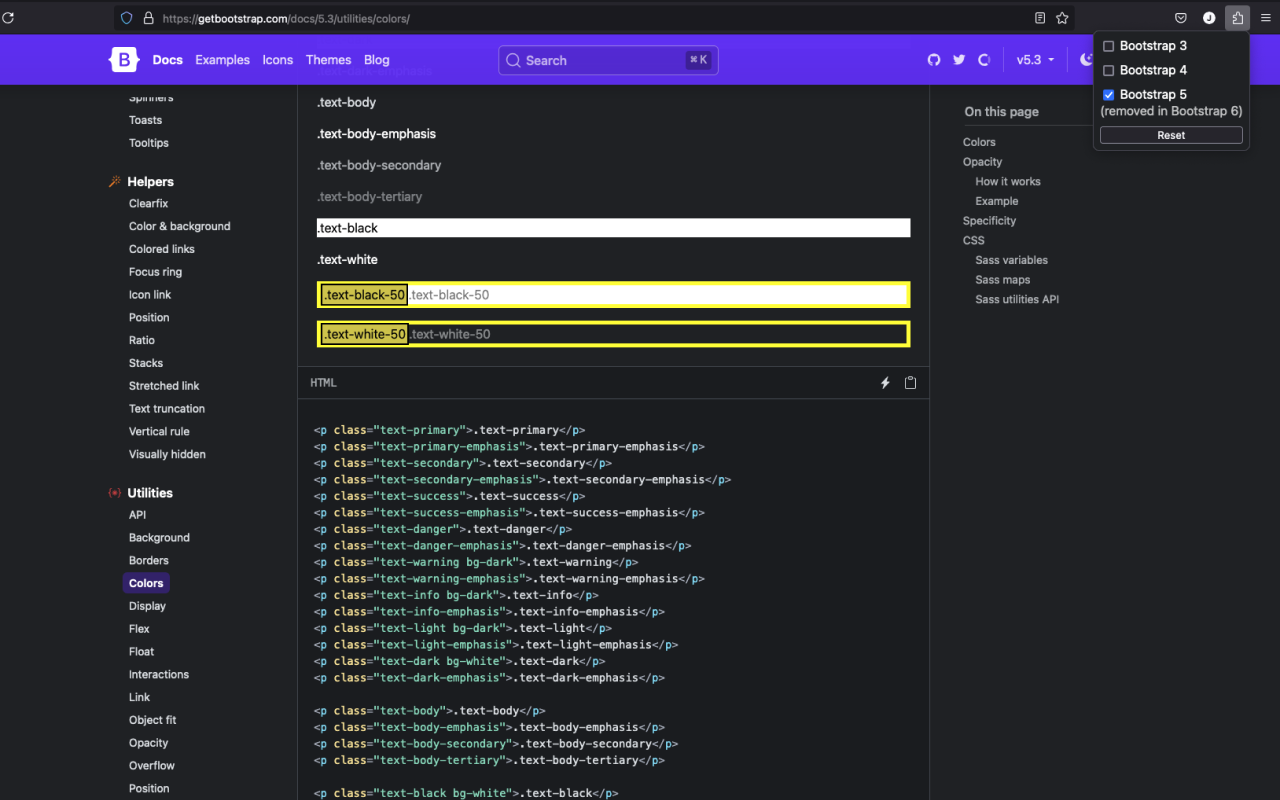Jump to Sass maps section
This screenshot has width=1280, height=800.
(1003, 280)
